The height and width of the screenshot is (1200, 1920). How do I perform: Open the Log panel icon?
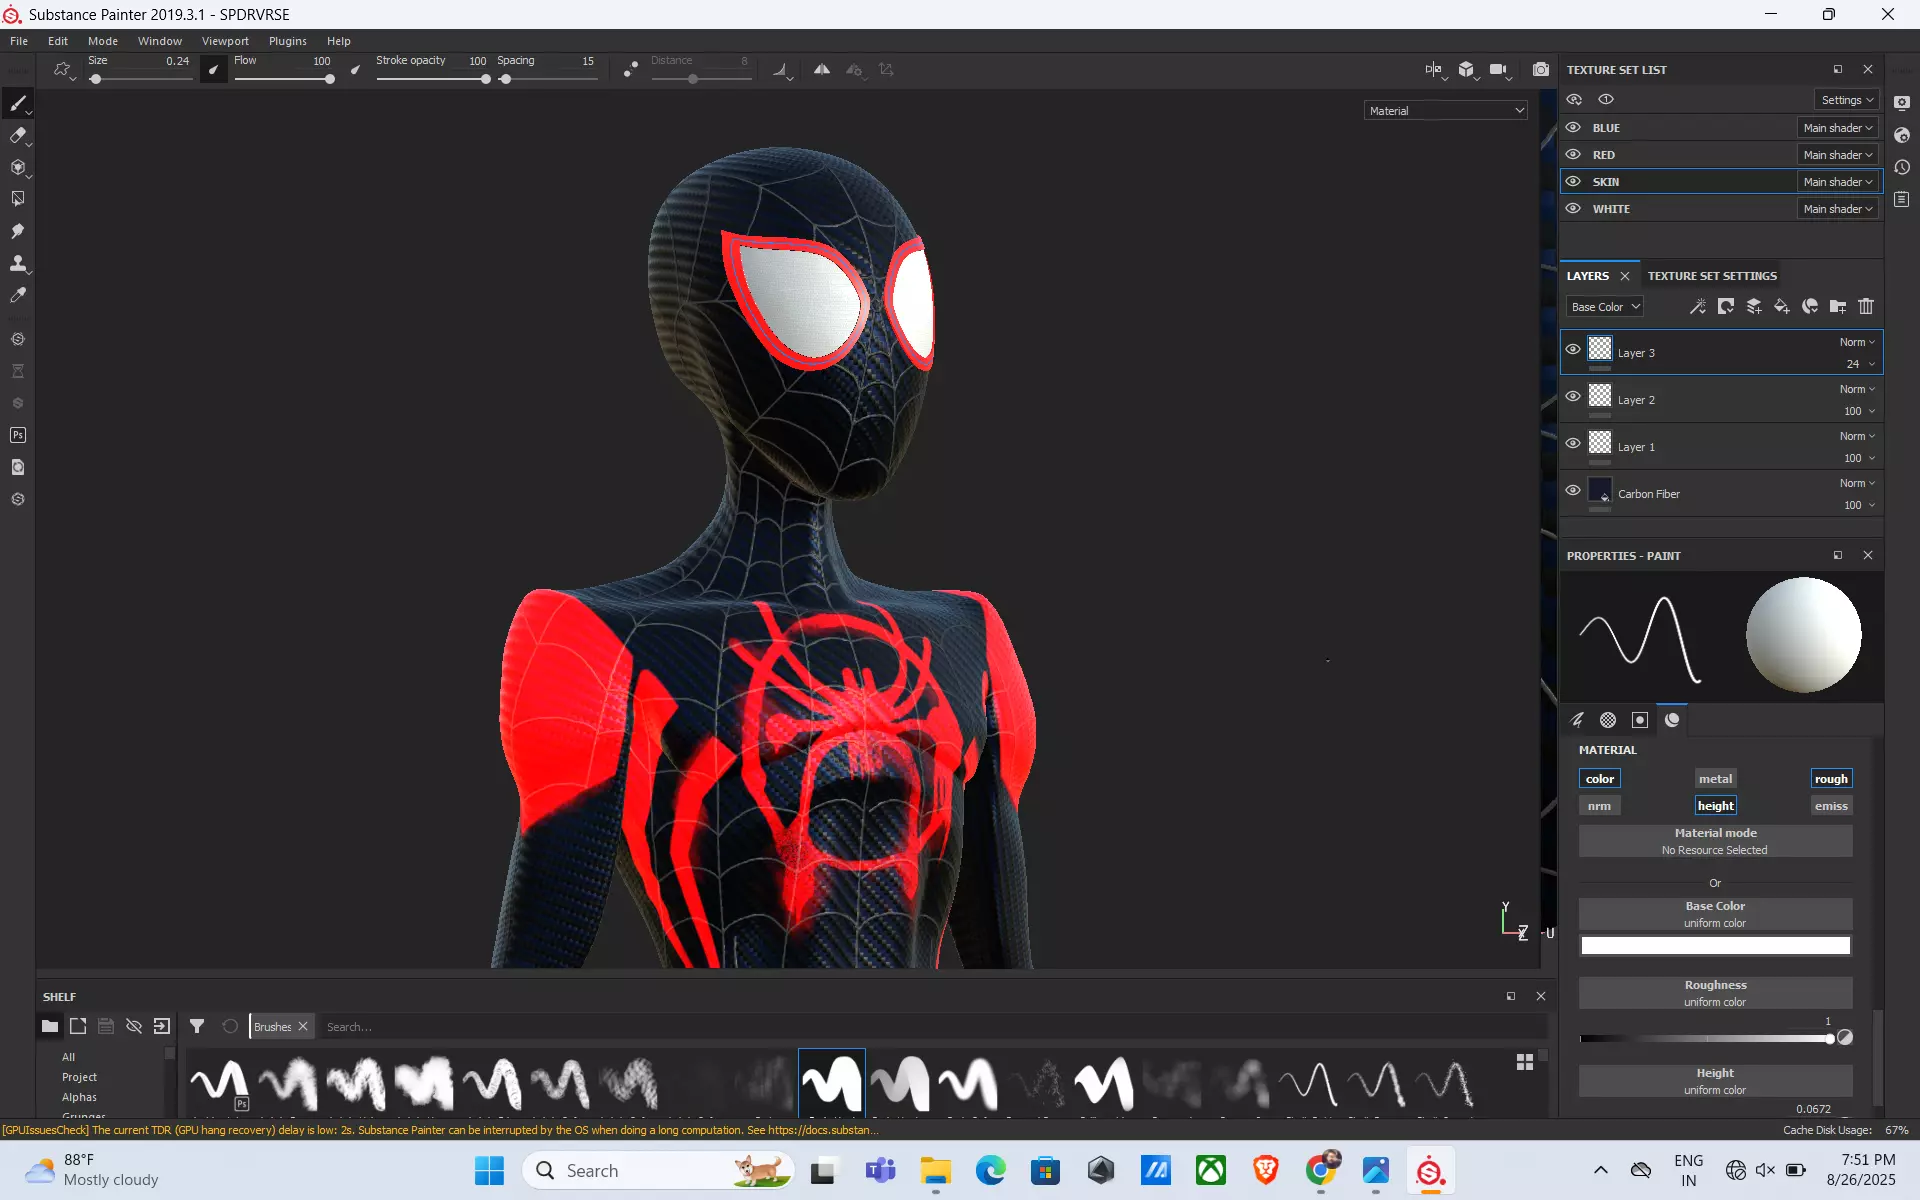(1902, 199)
